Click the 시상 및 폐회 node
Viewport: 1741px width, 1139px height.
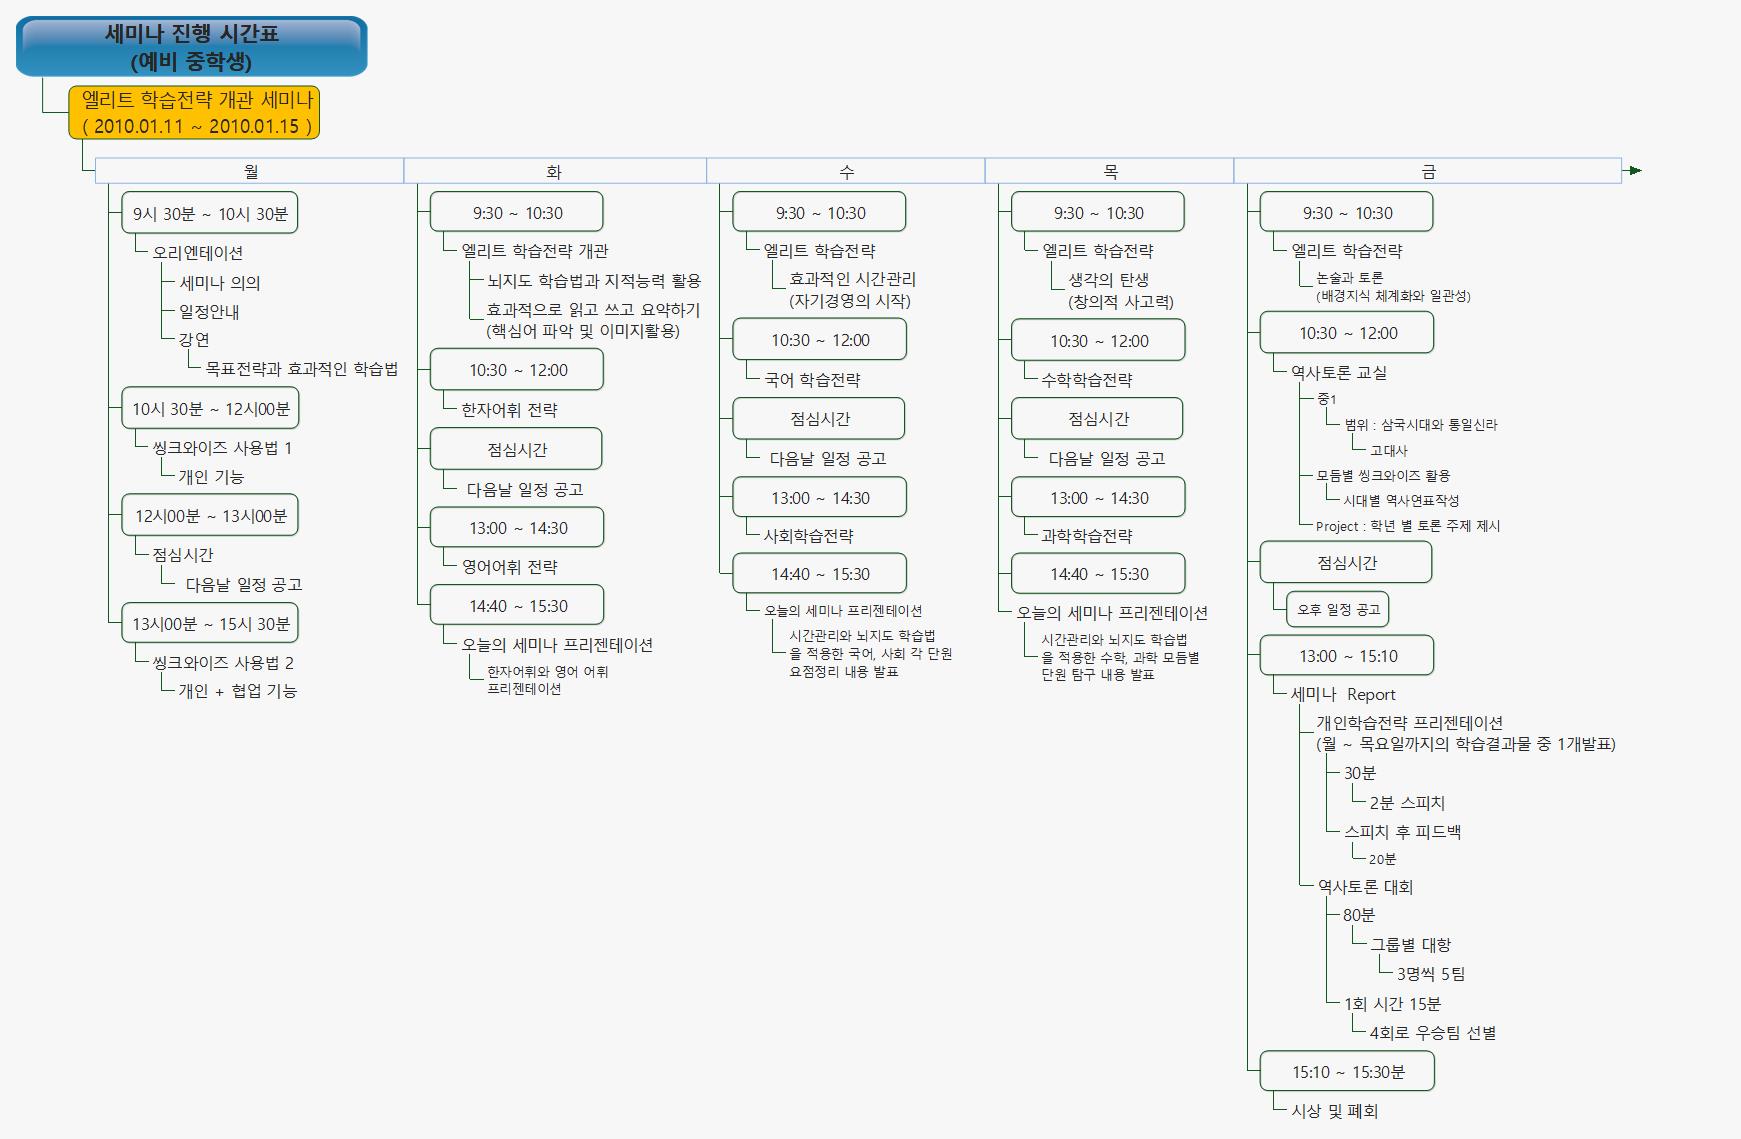1334,1111
